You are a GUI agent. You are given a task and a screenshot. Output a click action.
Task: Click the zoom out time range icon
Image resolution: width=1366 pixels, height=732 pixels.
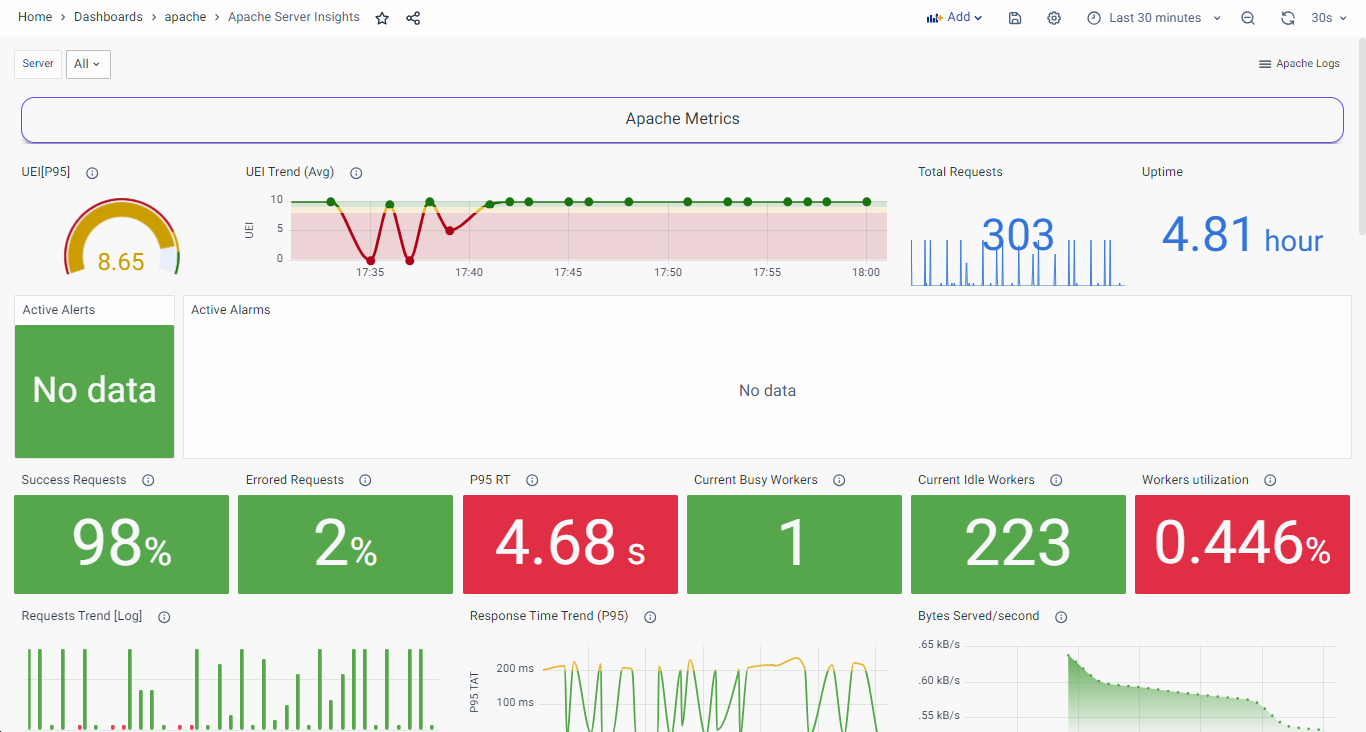coord(1248,18)
